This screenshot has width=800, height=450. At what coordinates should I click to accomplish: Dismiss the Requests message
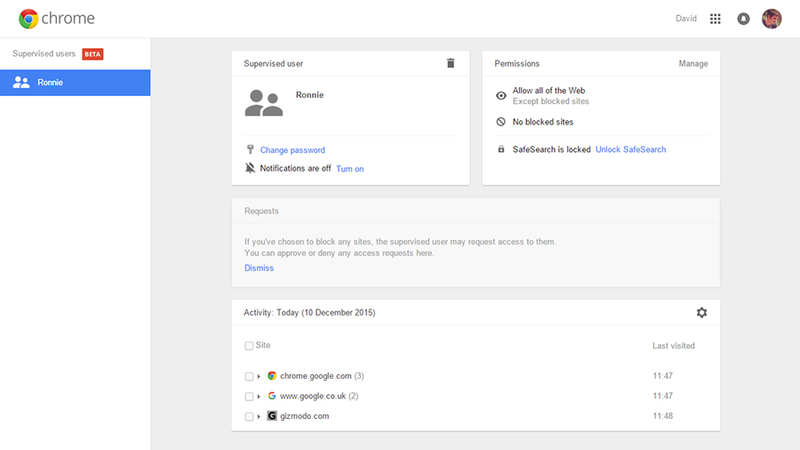point(259,268)
